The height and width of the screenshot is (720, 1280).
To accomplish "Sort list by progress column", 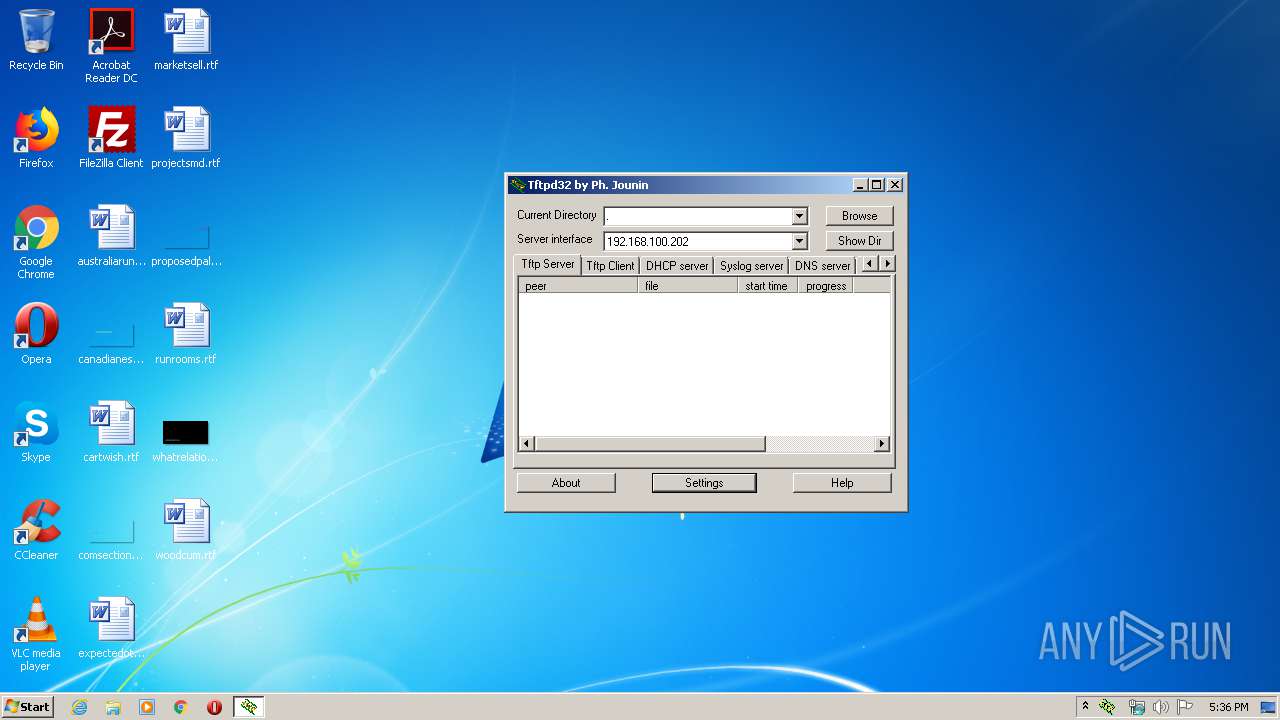I will tap(826, 286).
